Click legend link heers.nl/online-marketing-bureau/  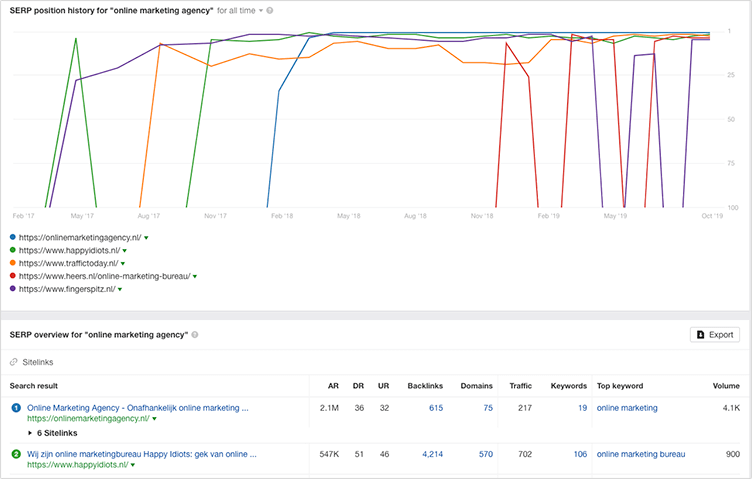coord(105,276)
